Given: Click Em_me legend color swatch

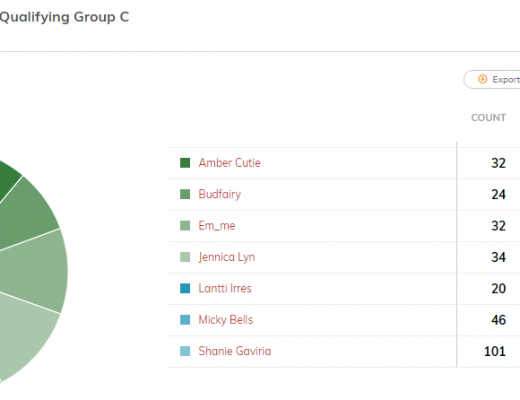Looking at the screenshot, I should 185,226.
